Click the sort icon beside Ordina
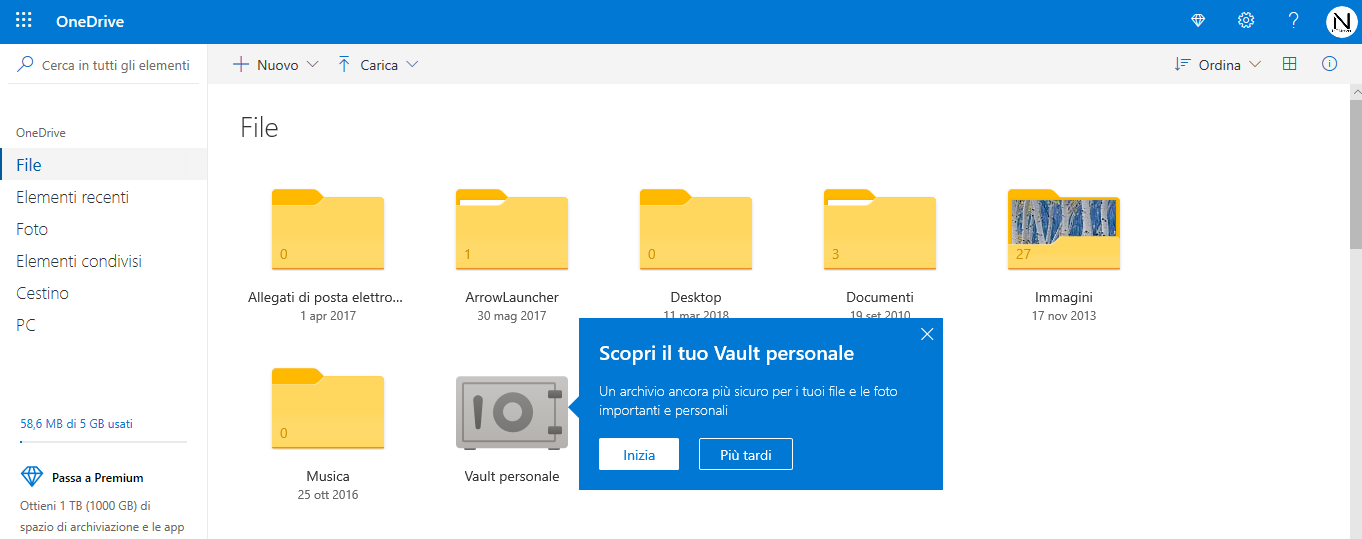Screen dimensions: 1362x539 coord(1182,65)
